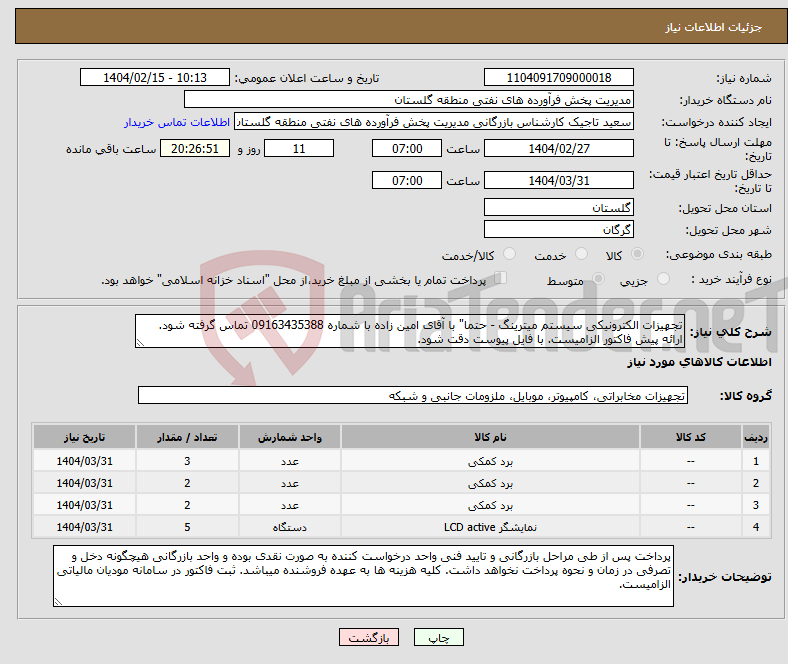Click the resize handle of buyer notes box

(x=58, y=601)
